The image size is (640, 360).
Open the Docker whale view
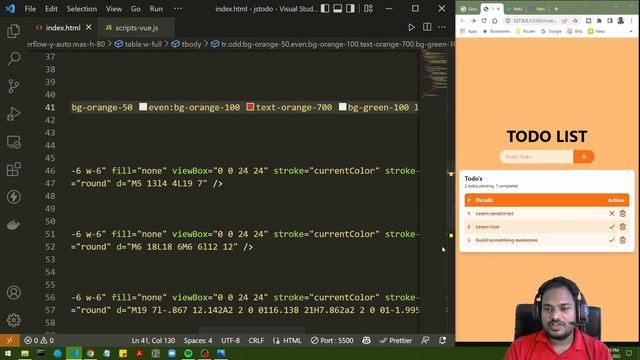[13, 224]
